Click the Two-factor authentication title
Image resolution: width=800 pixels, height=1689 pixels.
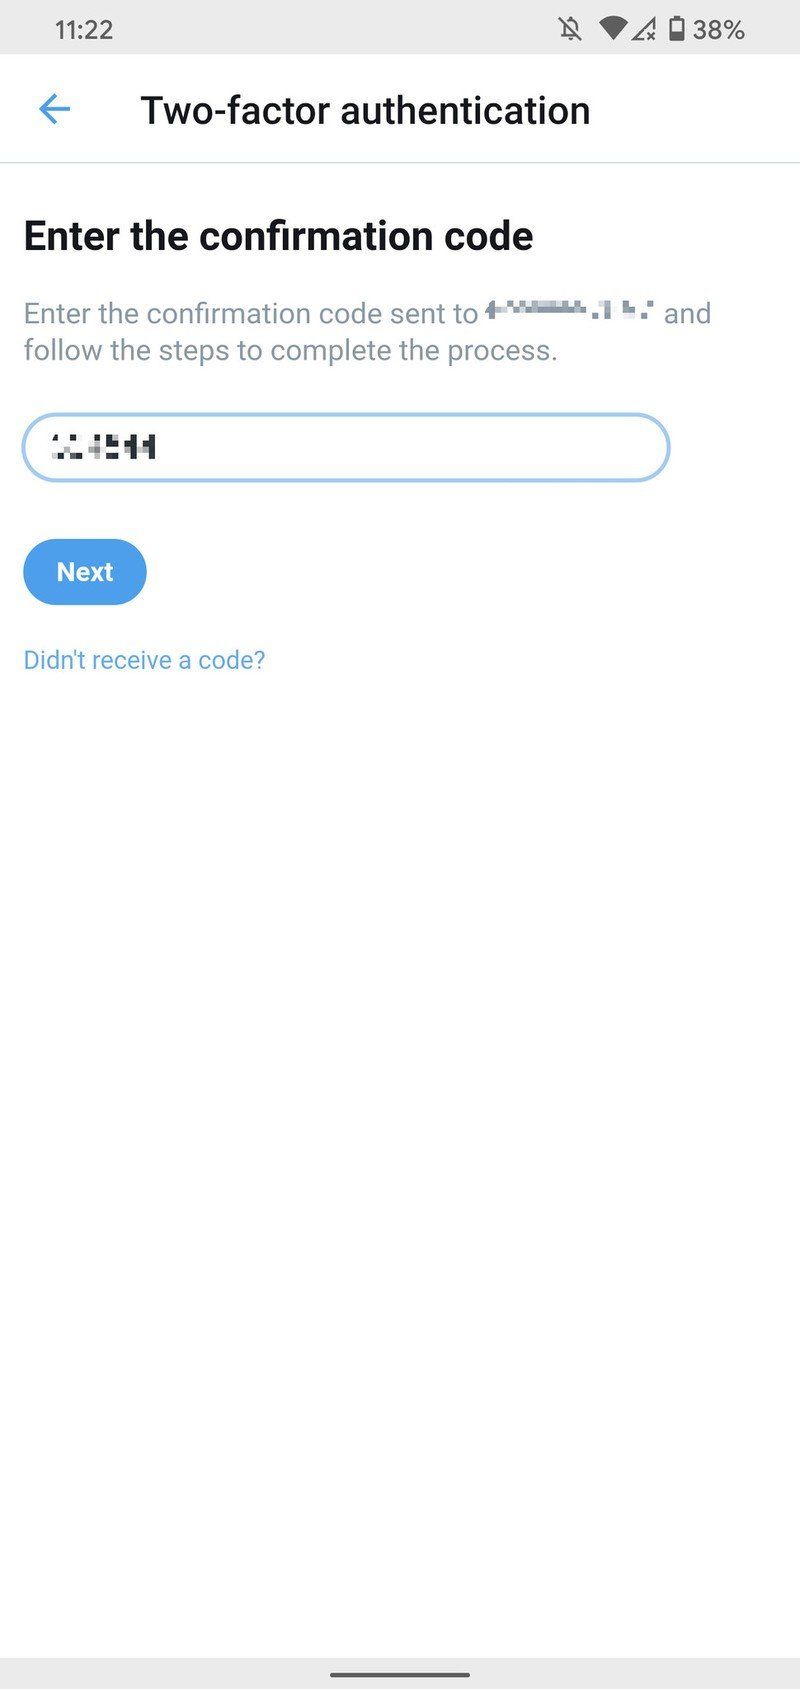[365, 110]
